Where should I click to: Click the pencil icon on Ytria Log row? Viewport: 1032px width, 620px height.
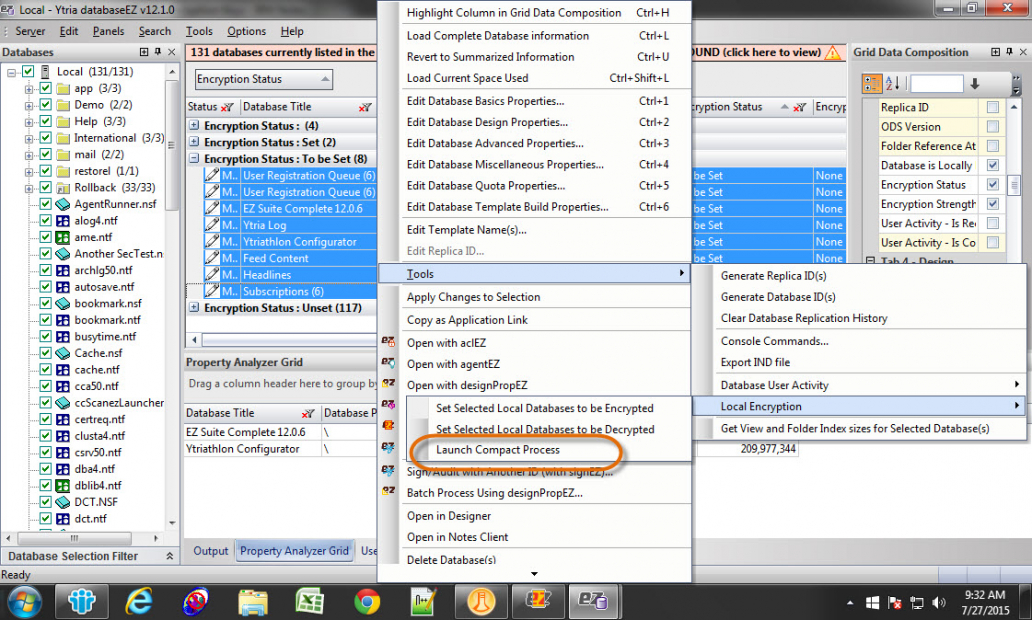(x=212, y=225)
